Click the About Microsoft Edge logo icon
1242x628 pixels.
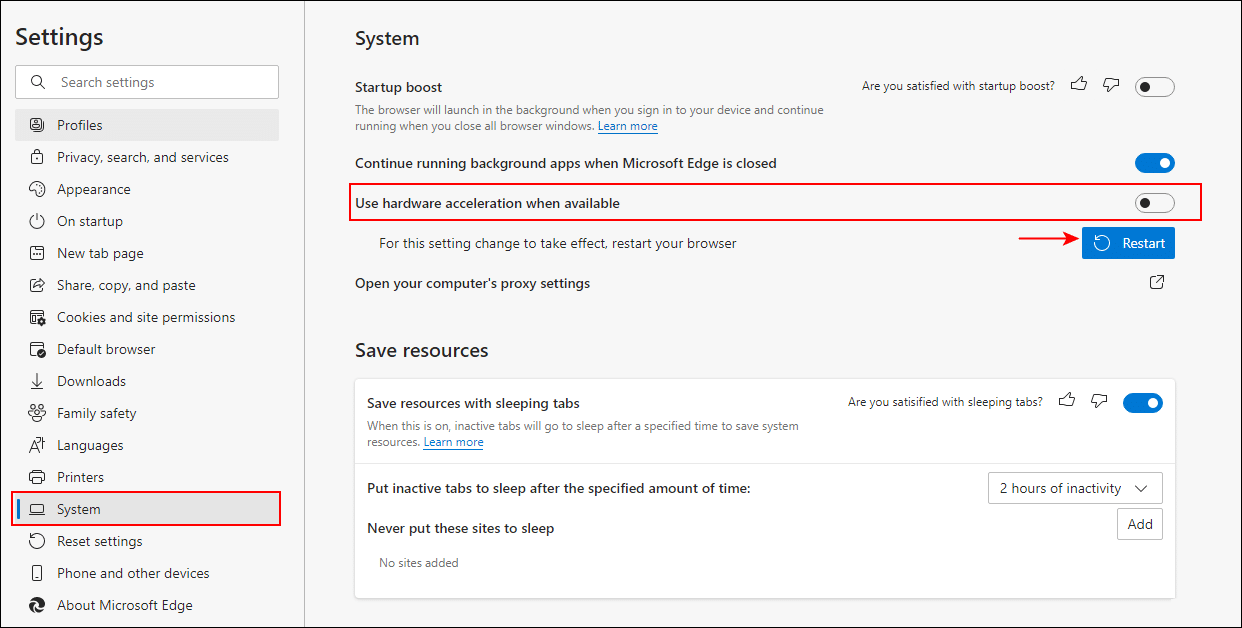(37, 605)
